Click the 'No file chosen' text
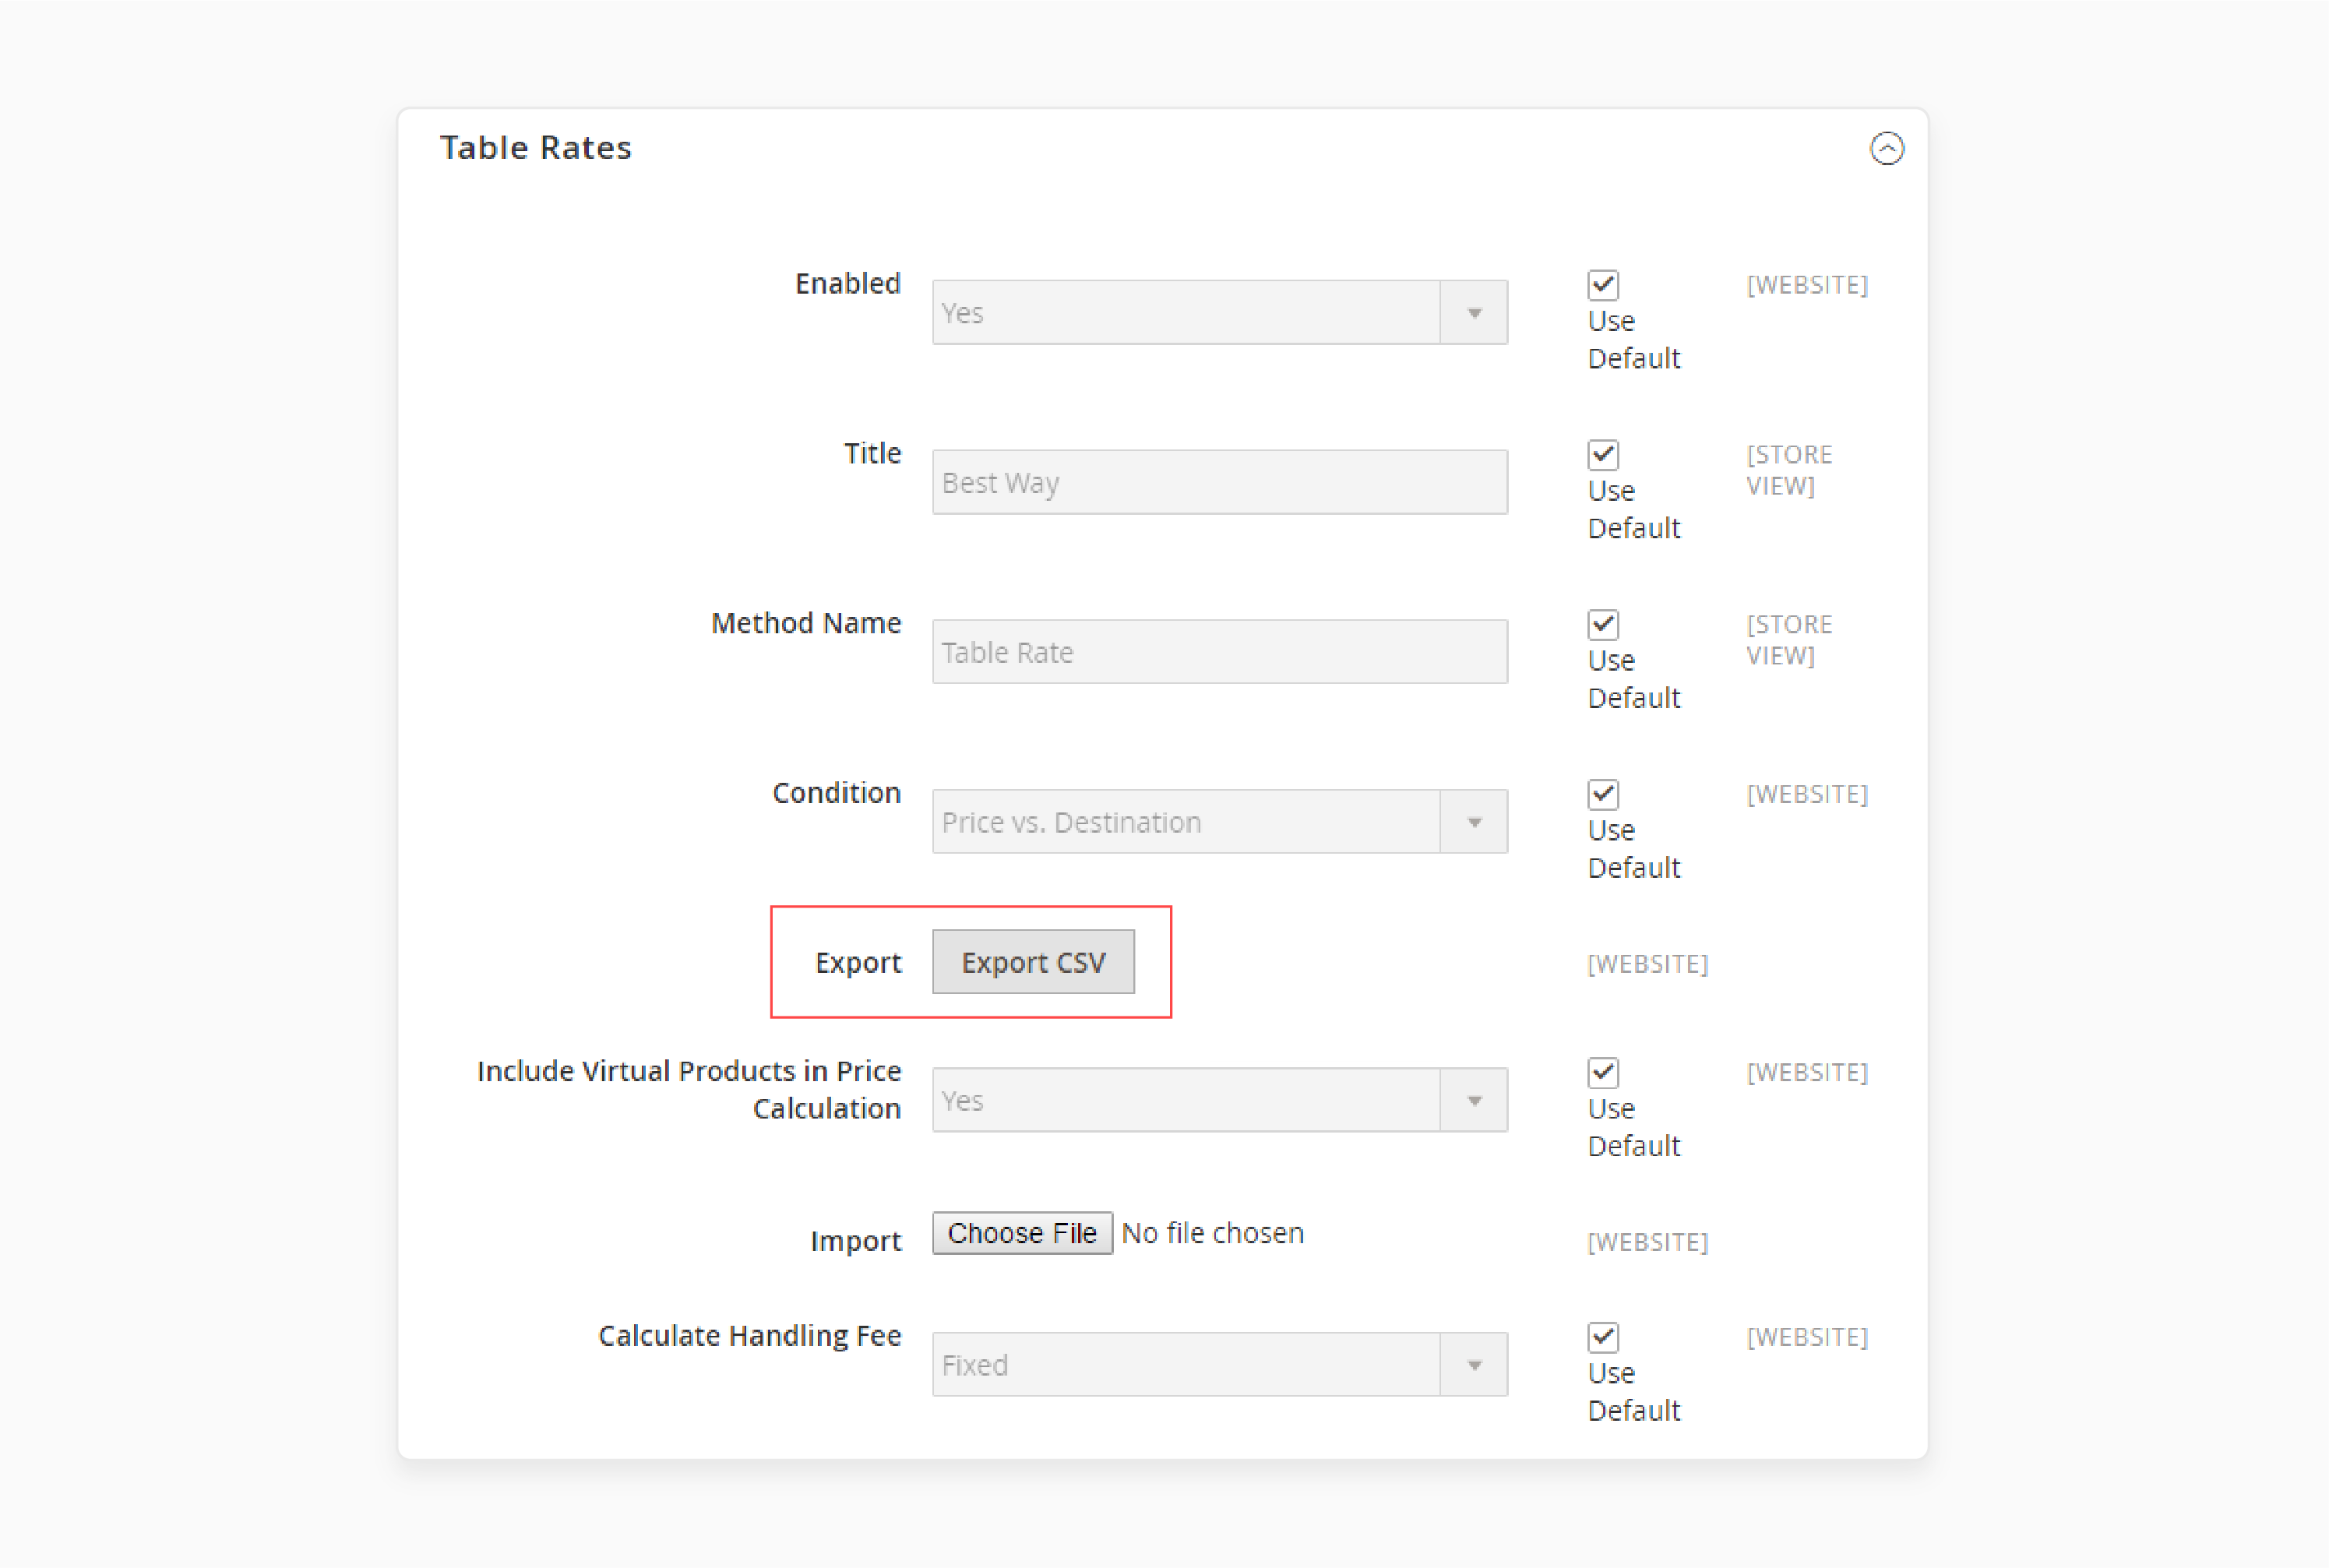The height and width of the screenshot is (1568, 2329). point(1212,1233)
